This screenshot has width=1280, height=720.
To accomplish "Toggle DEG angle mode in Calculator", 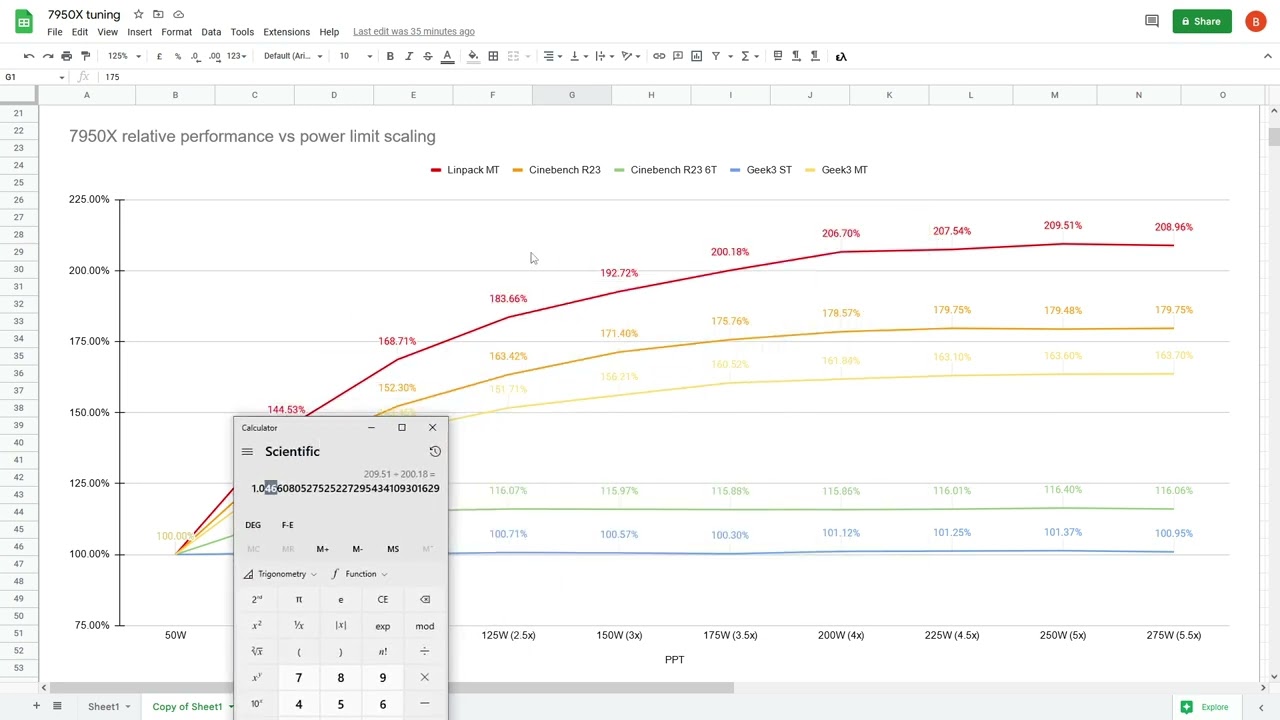I will [253, 525].
